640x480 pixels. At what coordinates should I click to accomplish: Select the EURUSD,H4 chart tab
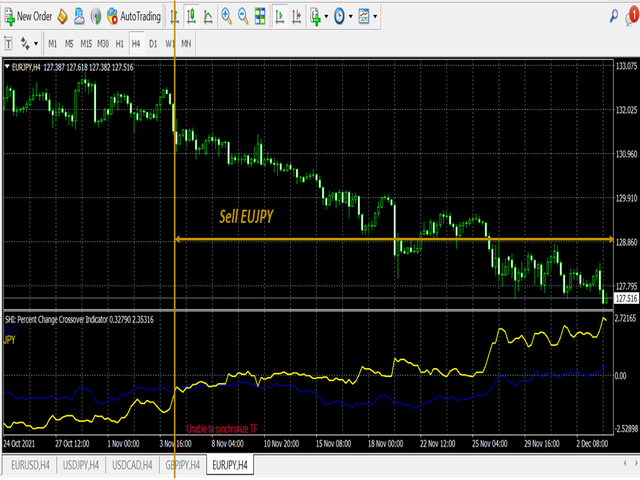[28, 465]
